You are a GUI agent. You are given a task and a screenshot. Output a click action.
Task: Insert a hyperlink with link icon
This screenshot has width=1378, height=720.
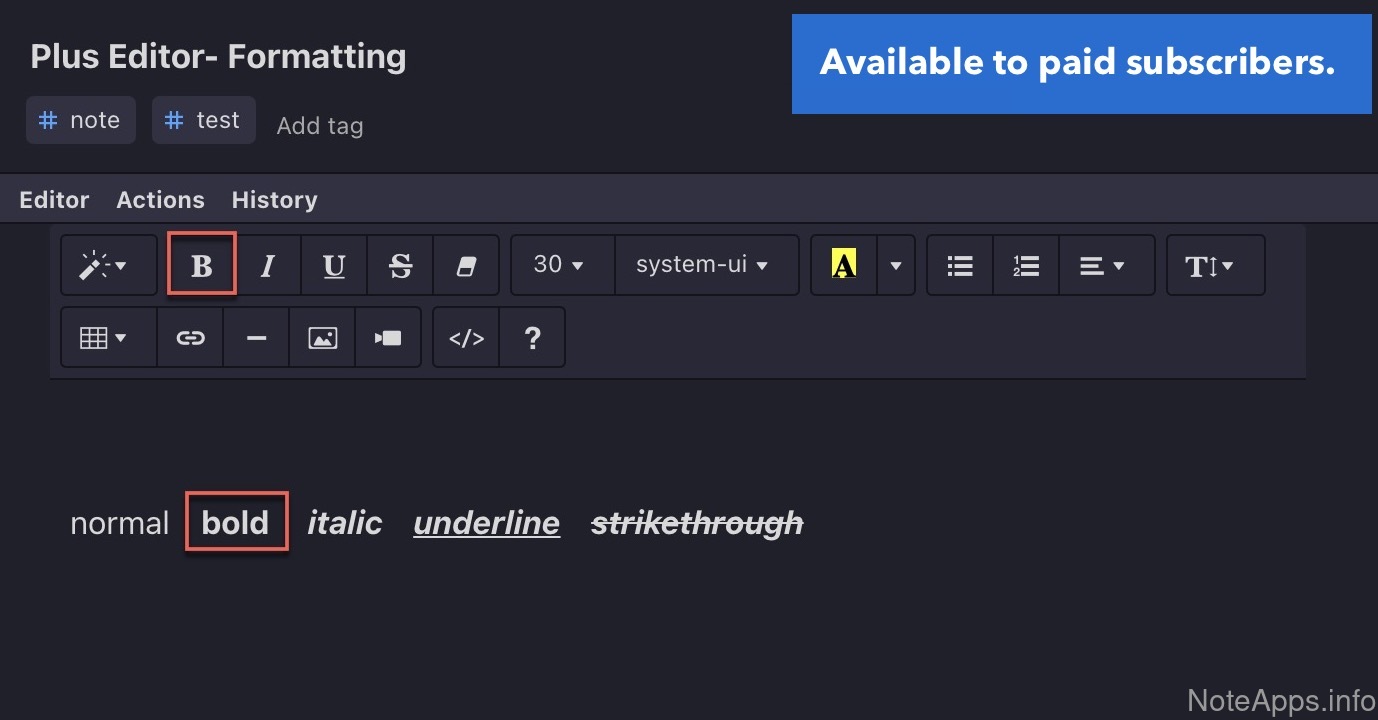190,338
